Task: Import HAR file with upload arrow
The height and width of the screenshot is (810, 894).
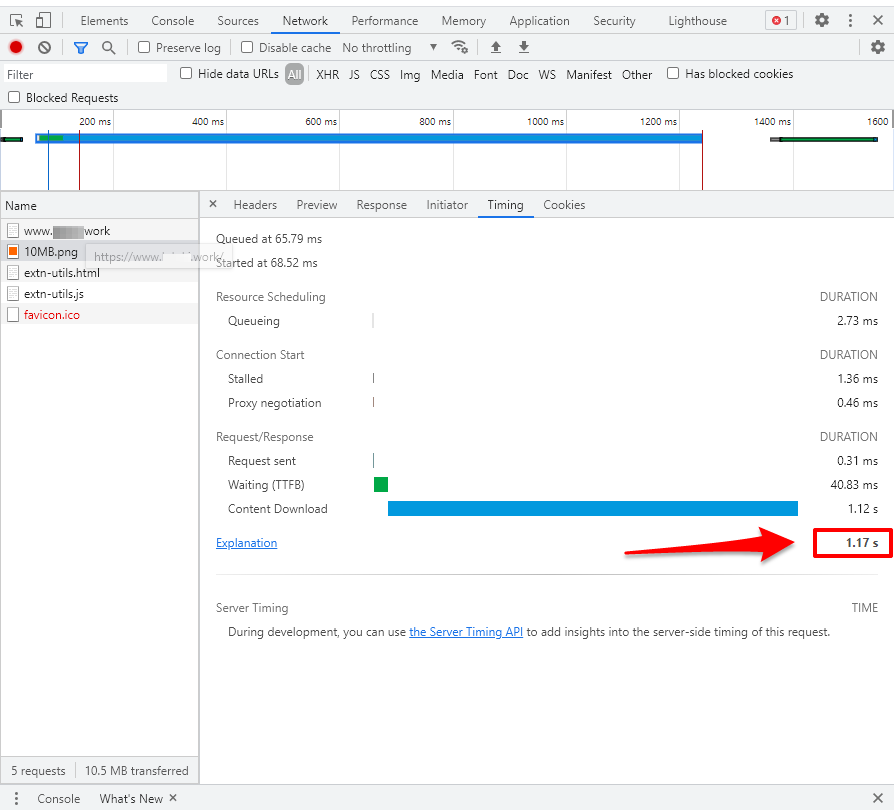Action: click(x=496, y=47)
